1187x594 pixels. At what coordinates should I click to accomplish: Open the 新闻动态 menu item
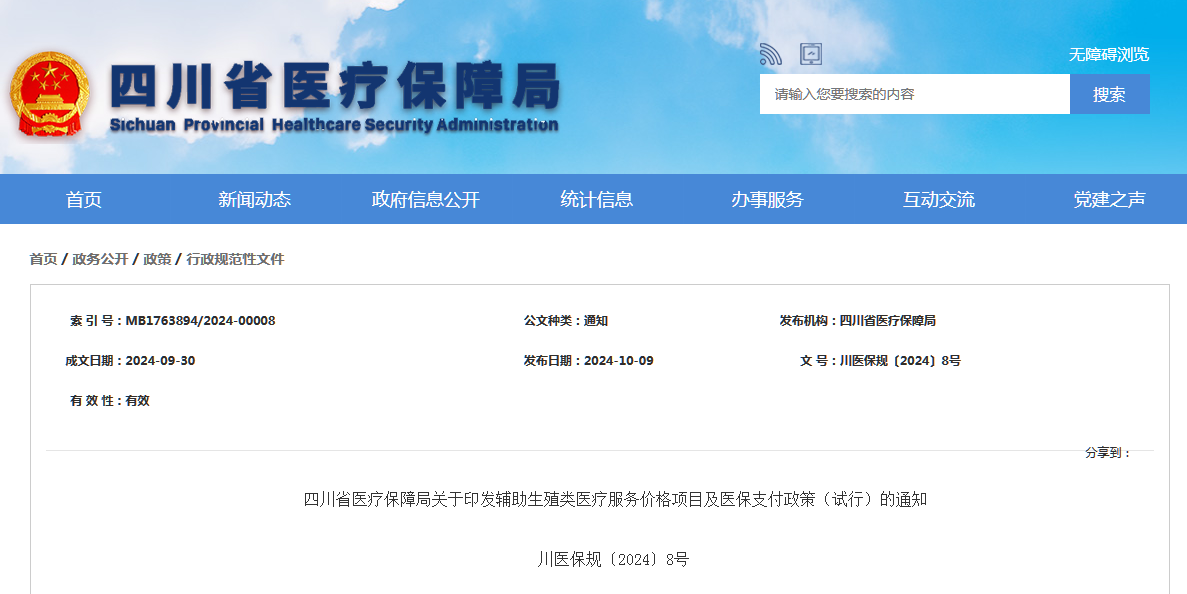click(x=256, y=199)
